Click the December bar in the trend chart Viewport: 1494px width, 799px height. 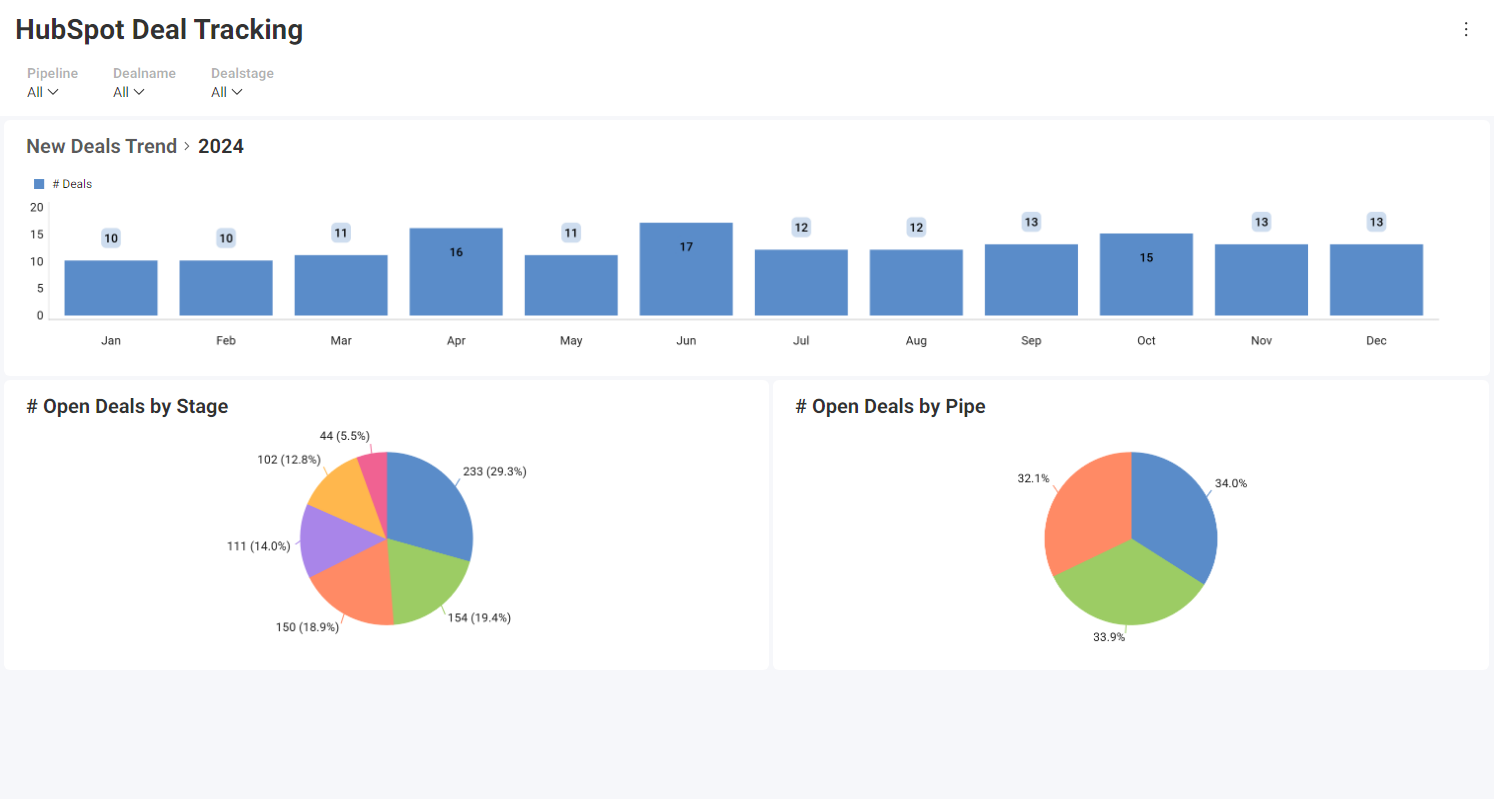1376,278
